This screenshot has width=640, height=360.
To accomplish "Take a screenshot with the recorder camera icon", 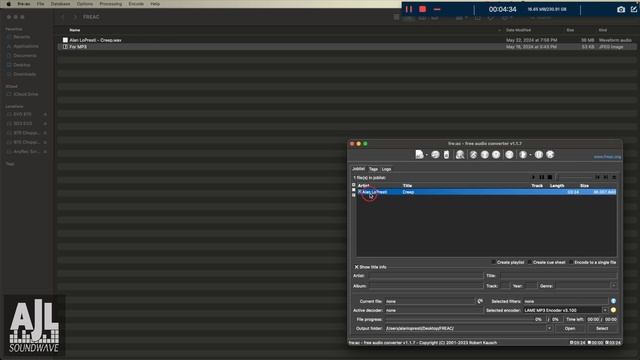I will click(x=621, y=9).
